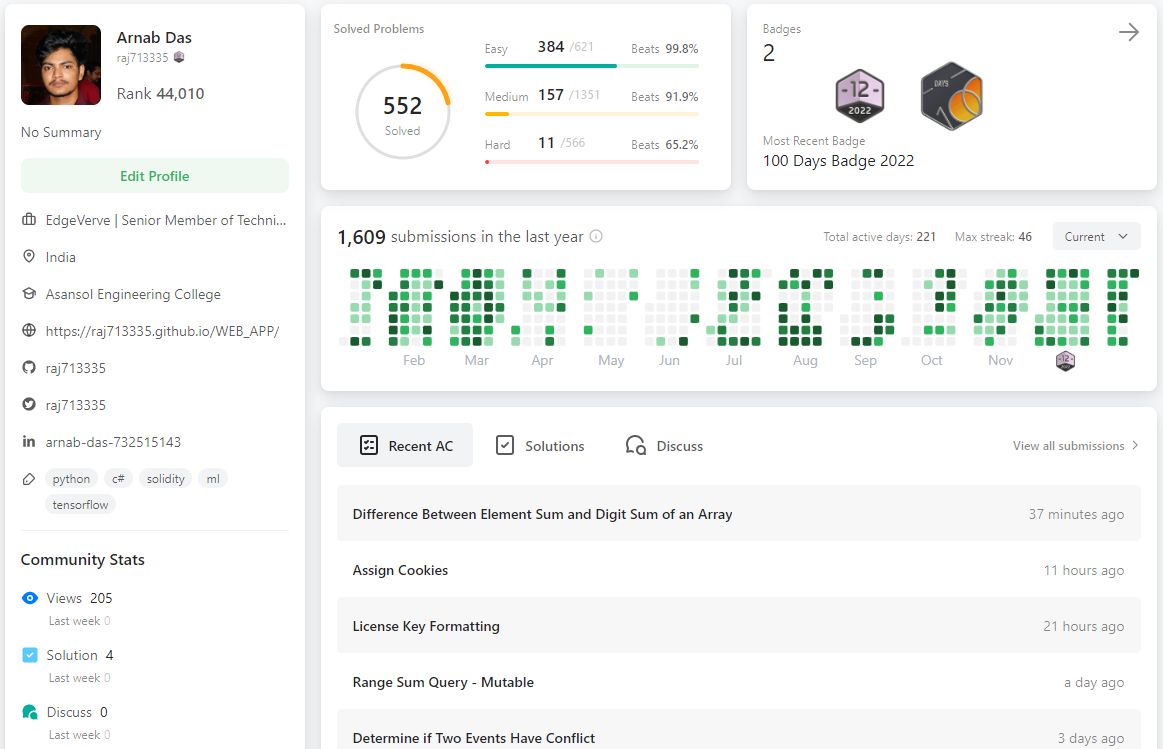Click the 12 2022 hexagon badge
This screenshot has height=749, width=1163.
coord(860,96)
